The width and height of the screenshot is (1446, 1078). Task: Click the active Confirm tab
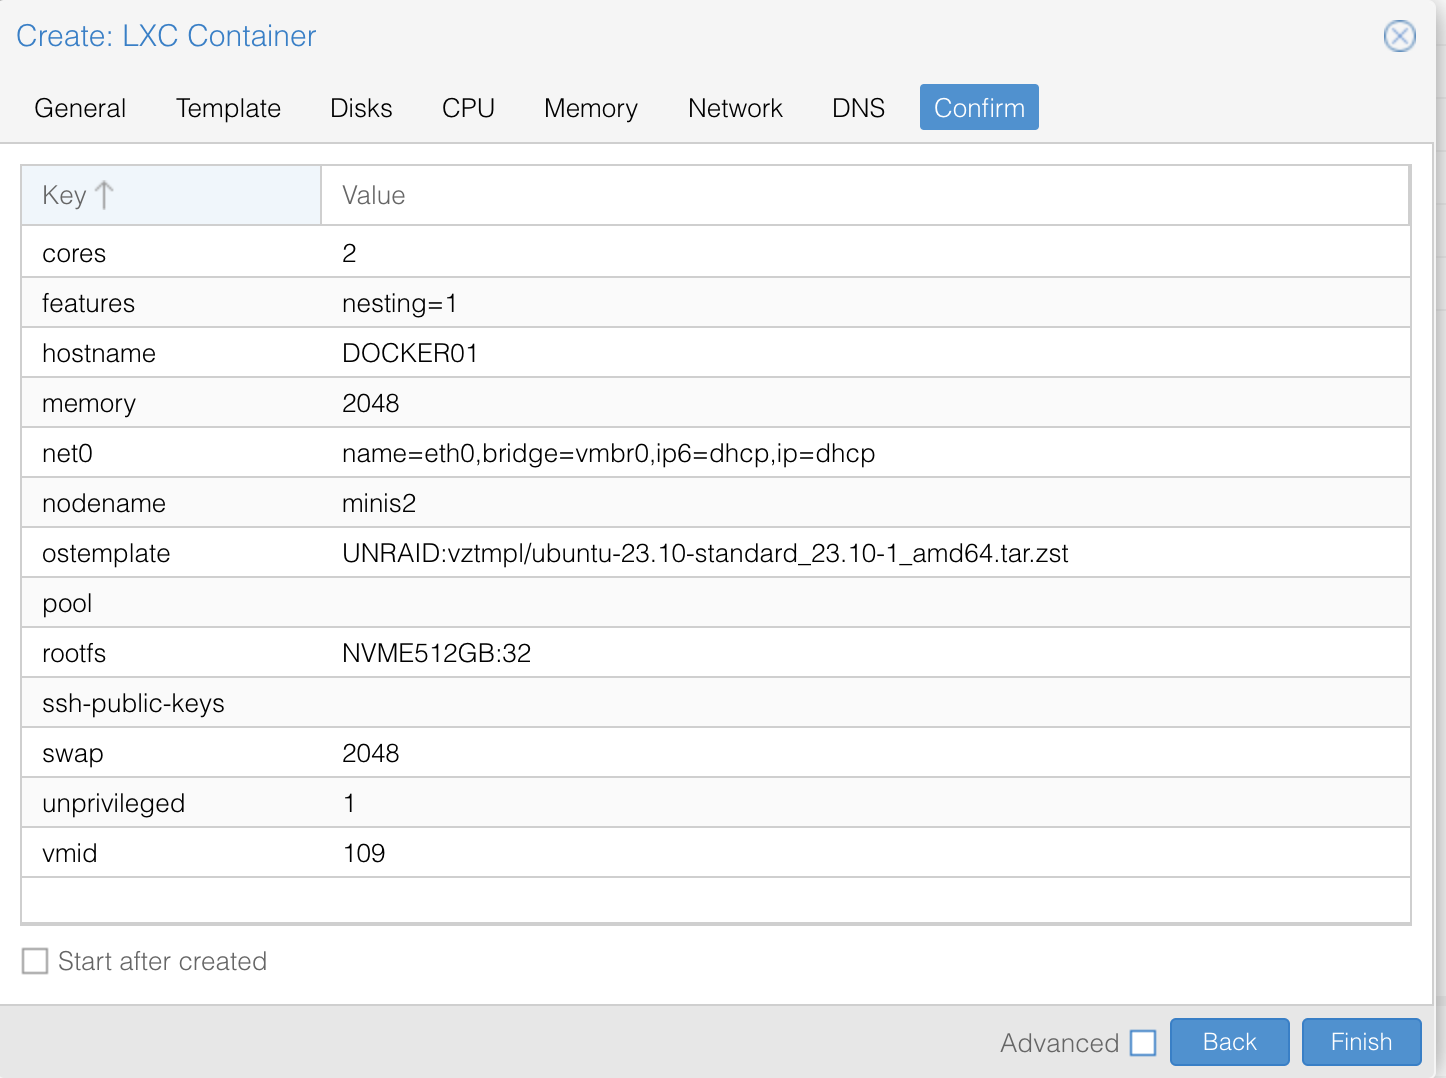[978, 107]
